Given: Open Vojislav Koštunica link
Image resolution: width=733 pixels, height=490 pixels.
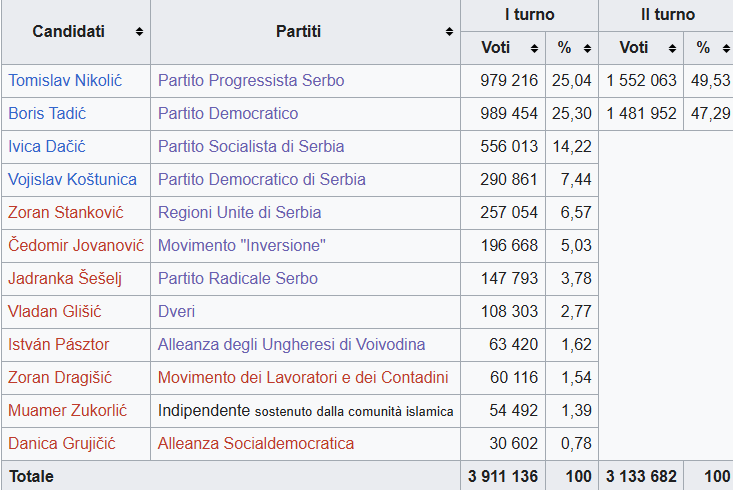Looking at the screenshot, I should pos(72,180).
